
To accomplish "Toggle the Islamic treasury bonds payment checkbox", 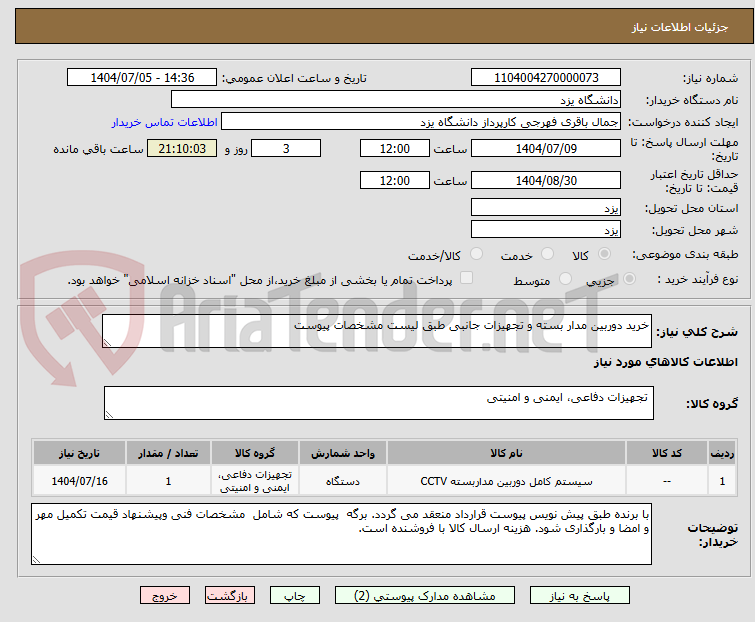I will click(x=467, y=278).
